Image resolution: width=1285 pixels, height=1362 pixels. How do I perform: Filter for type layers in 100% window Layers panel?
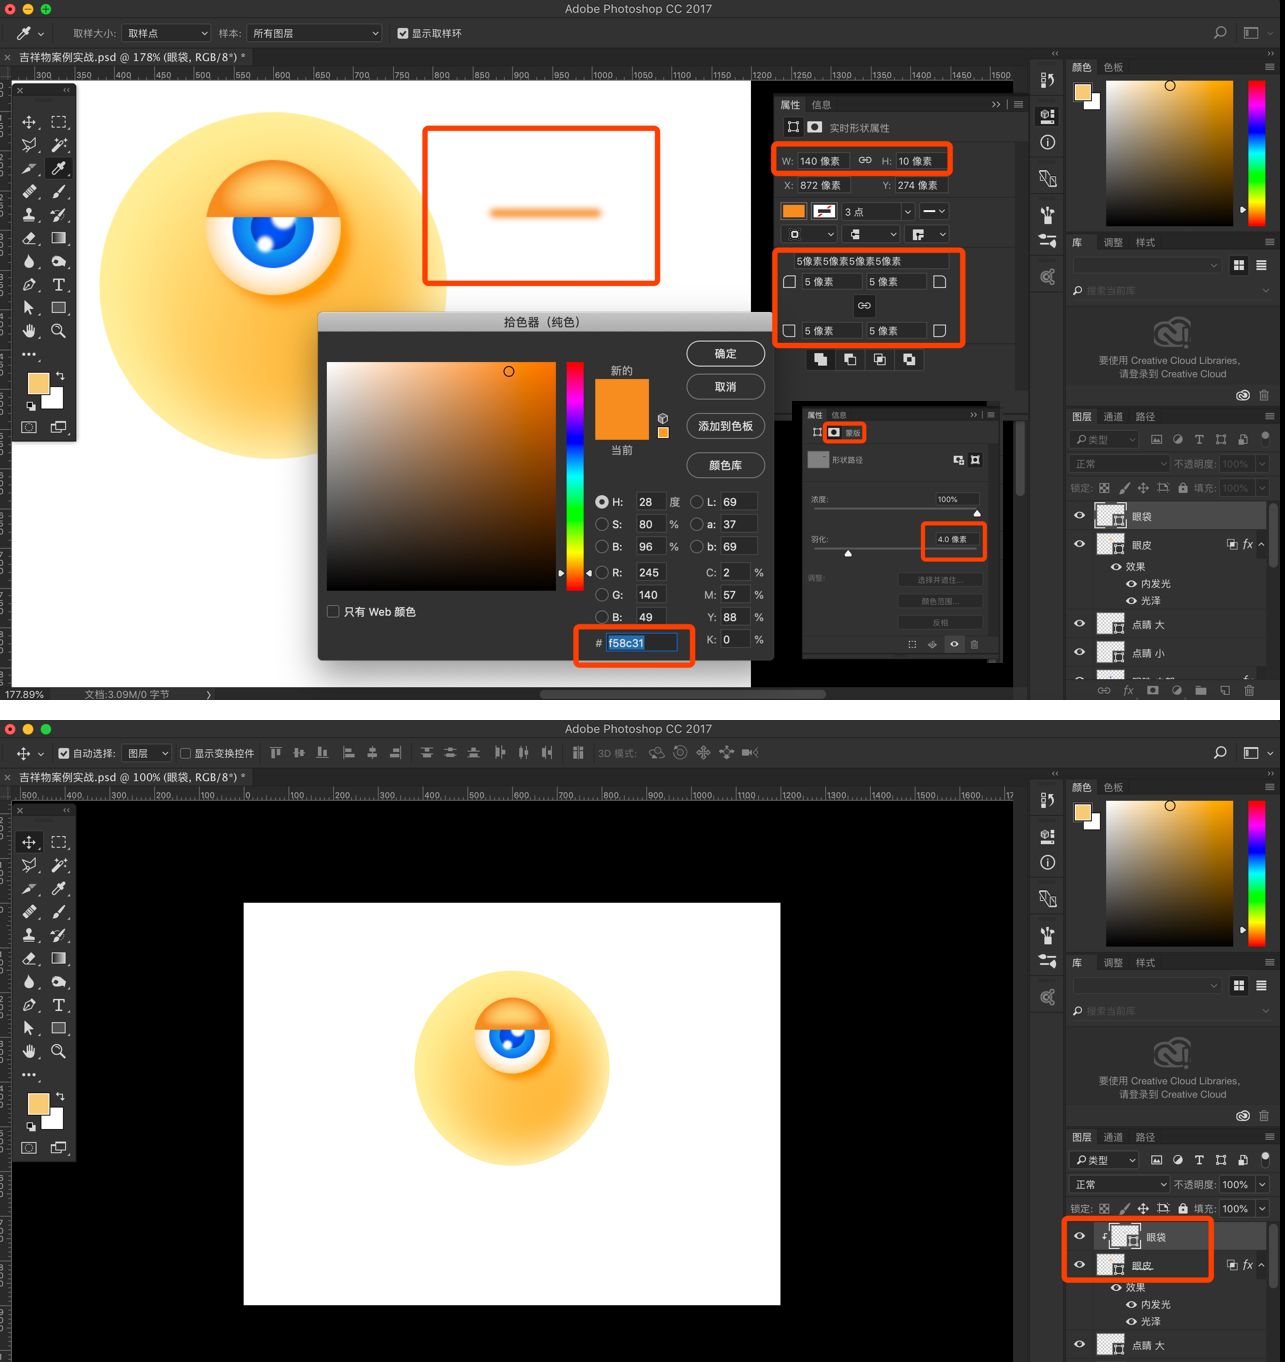click(x=1199, y=1160)
